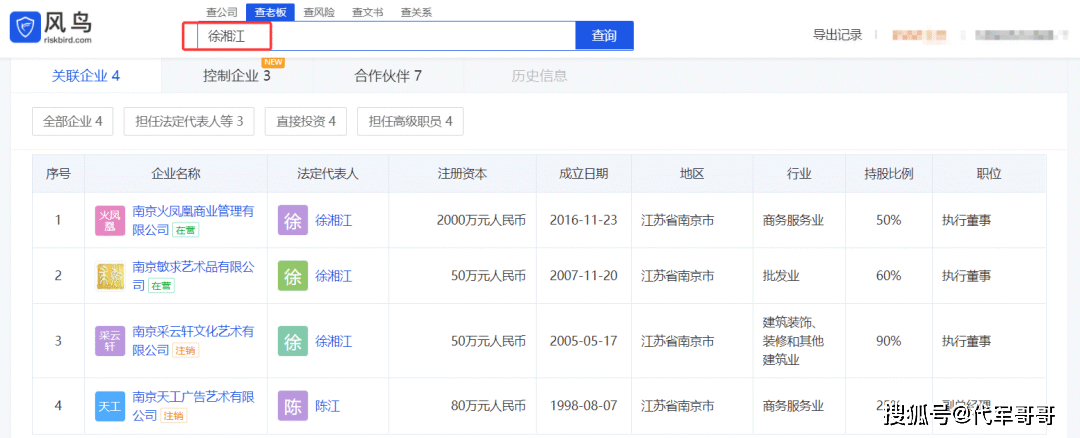
Task: Filter by 直接投资 4
Action: tap(305, 122)
